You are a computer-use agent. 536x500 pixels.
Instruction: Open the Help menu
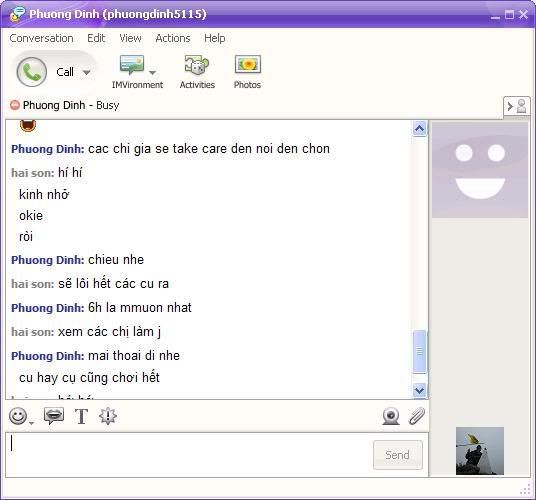pyautogui.click(x=215, y=38)
